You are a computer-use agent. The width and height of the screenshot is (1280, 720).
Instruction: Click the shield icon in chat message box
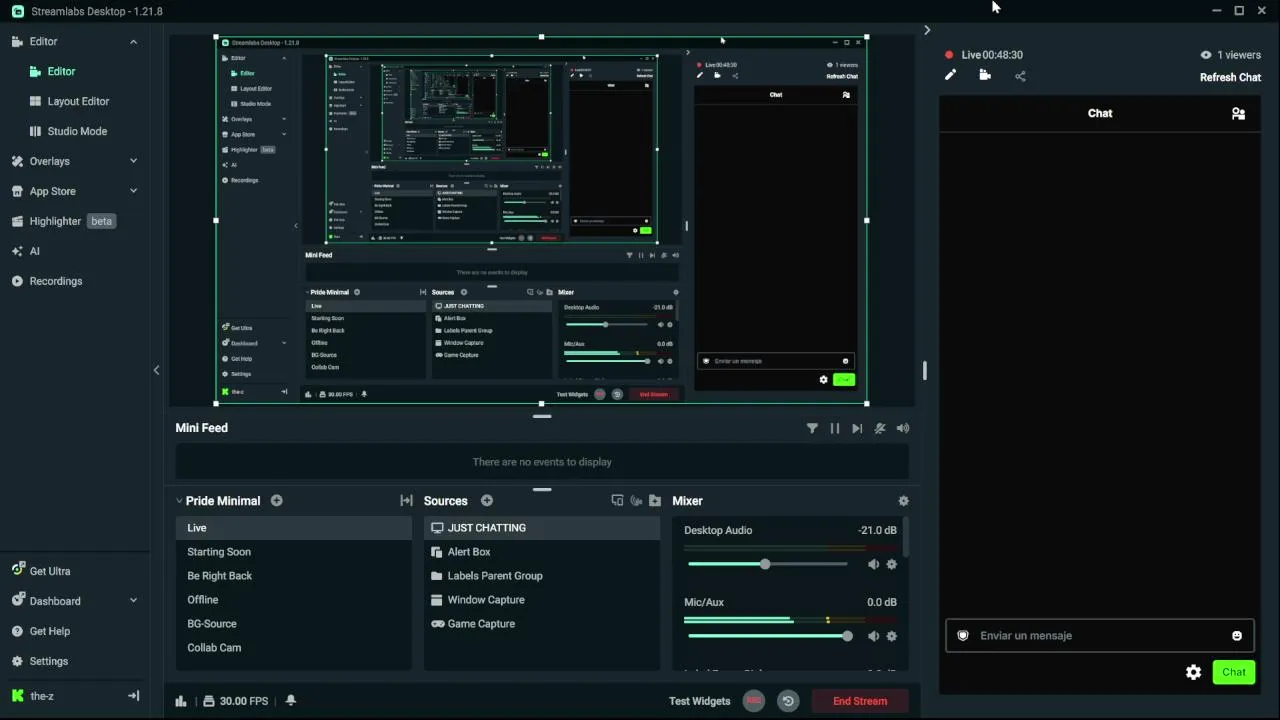(x=963, y=636)
